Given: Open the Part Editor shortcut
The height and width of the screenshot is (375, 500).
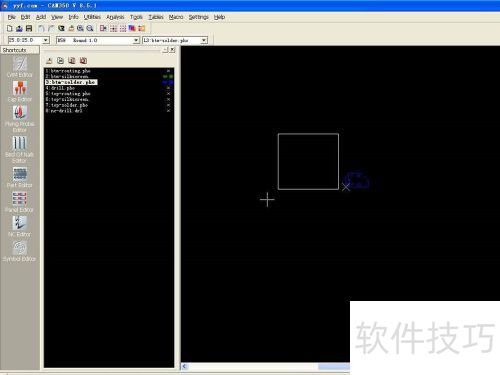Looking at the screenshot, I should point(20,177).
